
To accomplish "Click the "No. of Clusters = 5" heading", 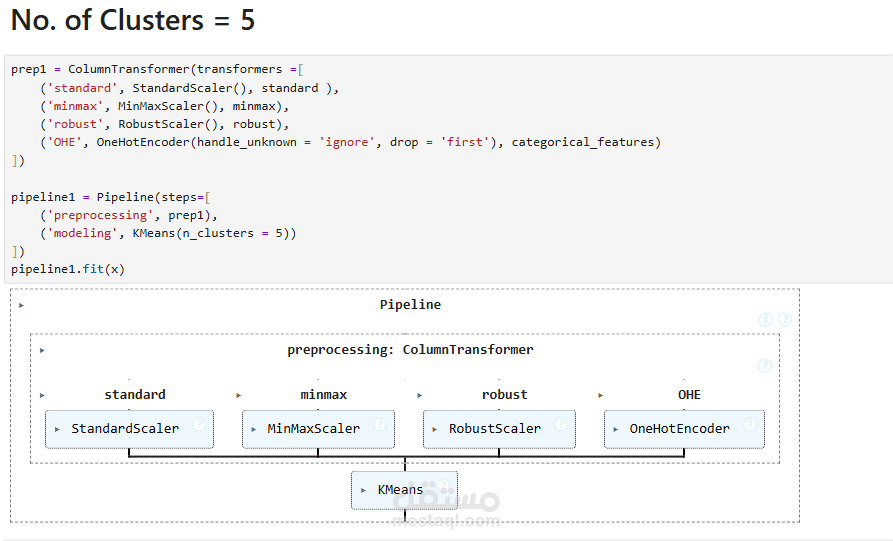I will coord(133,20).
